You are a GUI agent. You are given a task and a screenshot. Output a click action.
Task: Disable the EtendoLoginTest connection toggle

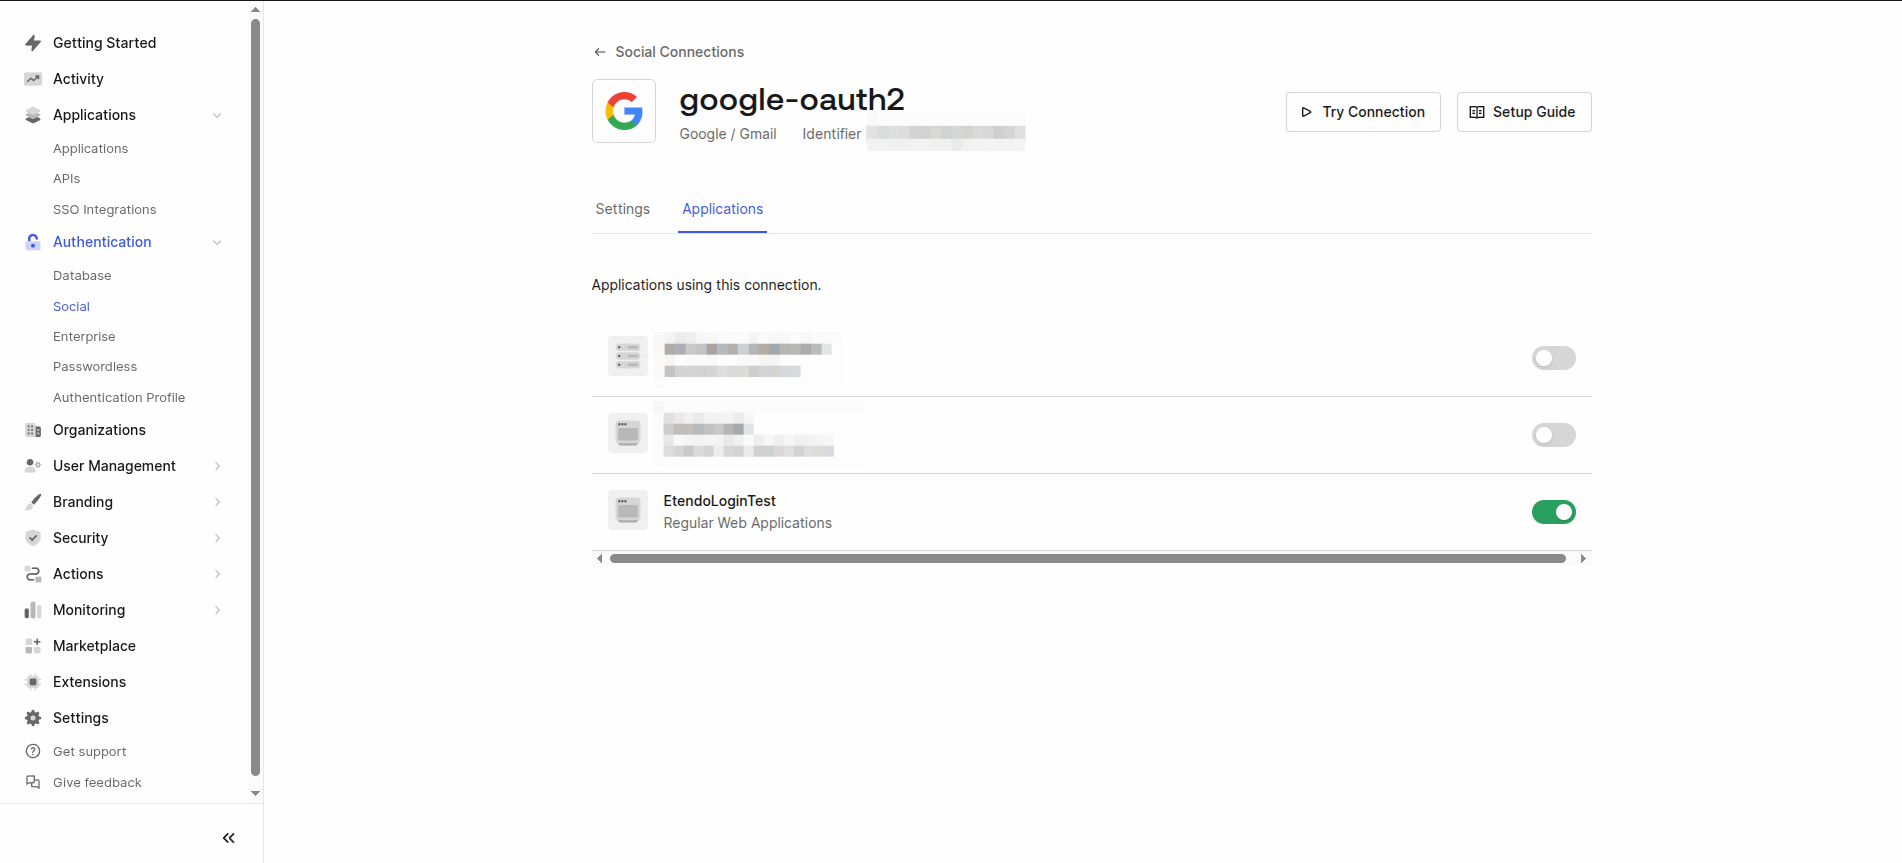pyautogui.click(x=1553, y=512)
